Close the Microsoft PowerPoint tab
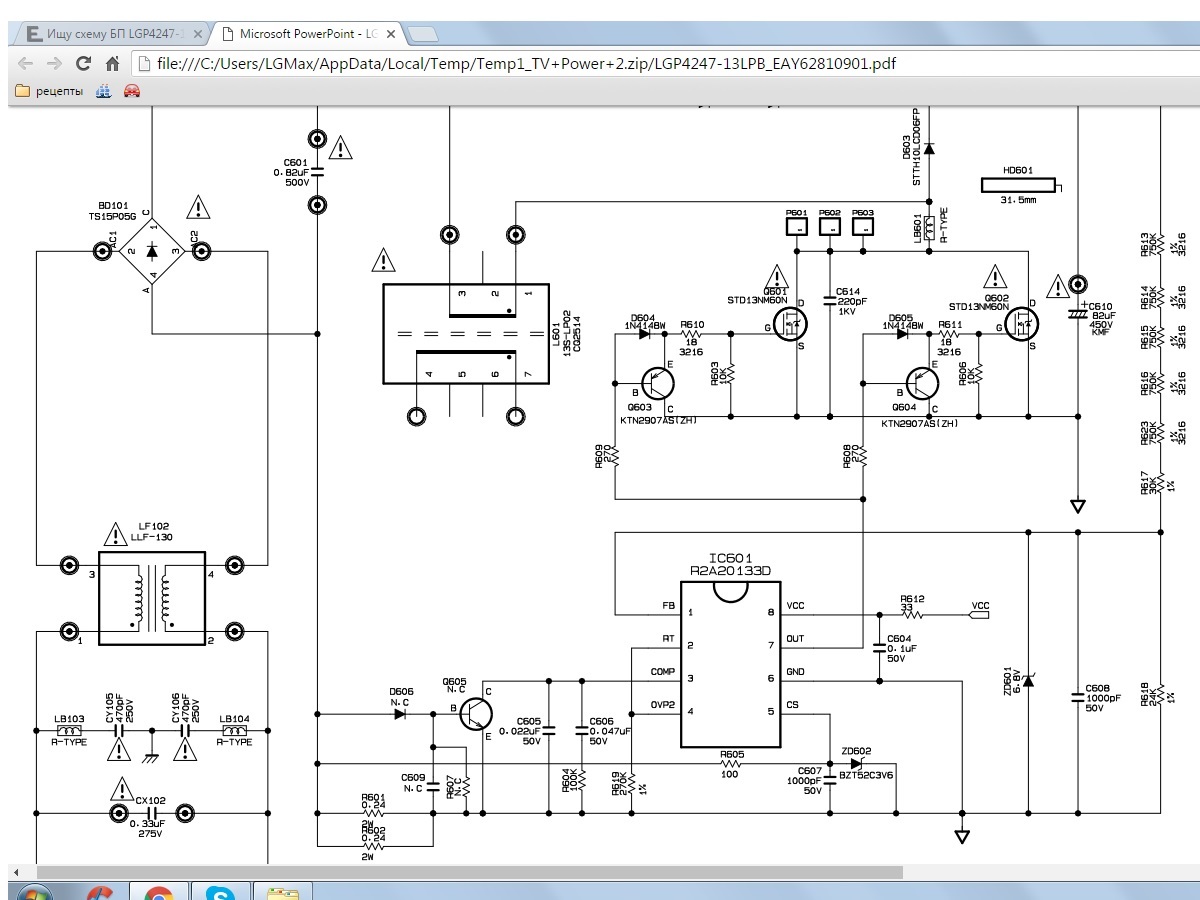This screenshot has height=900, width=1200. pos(390,34)
